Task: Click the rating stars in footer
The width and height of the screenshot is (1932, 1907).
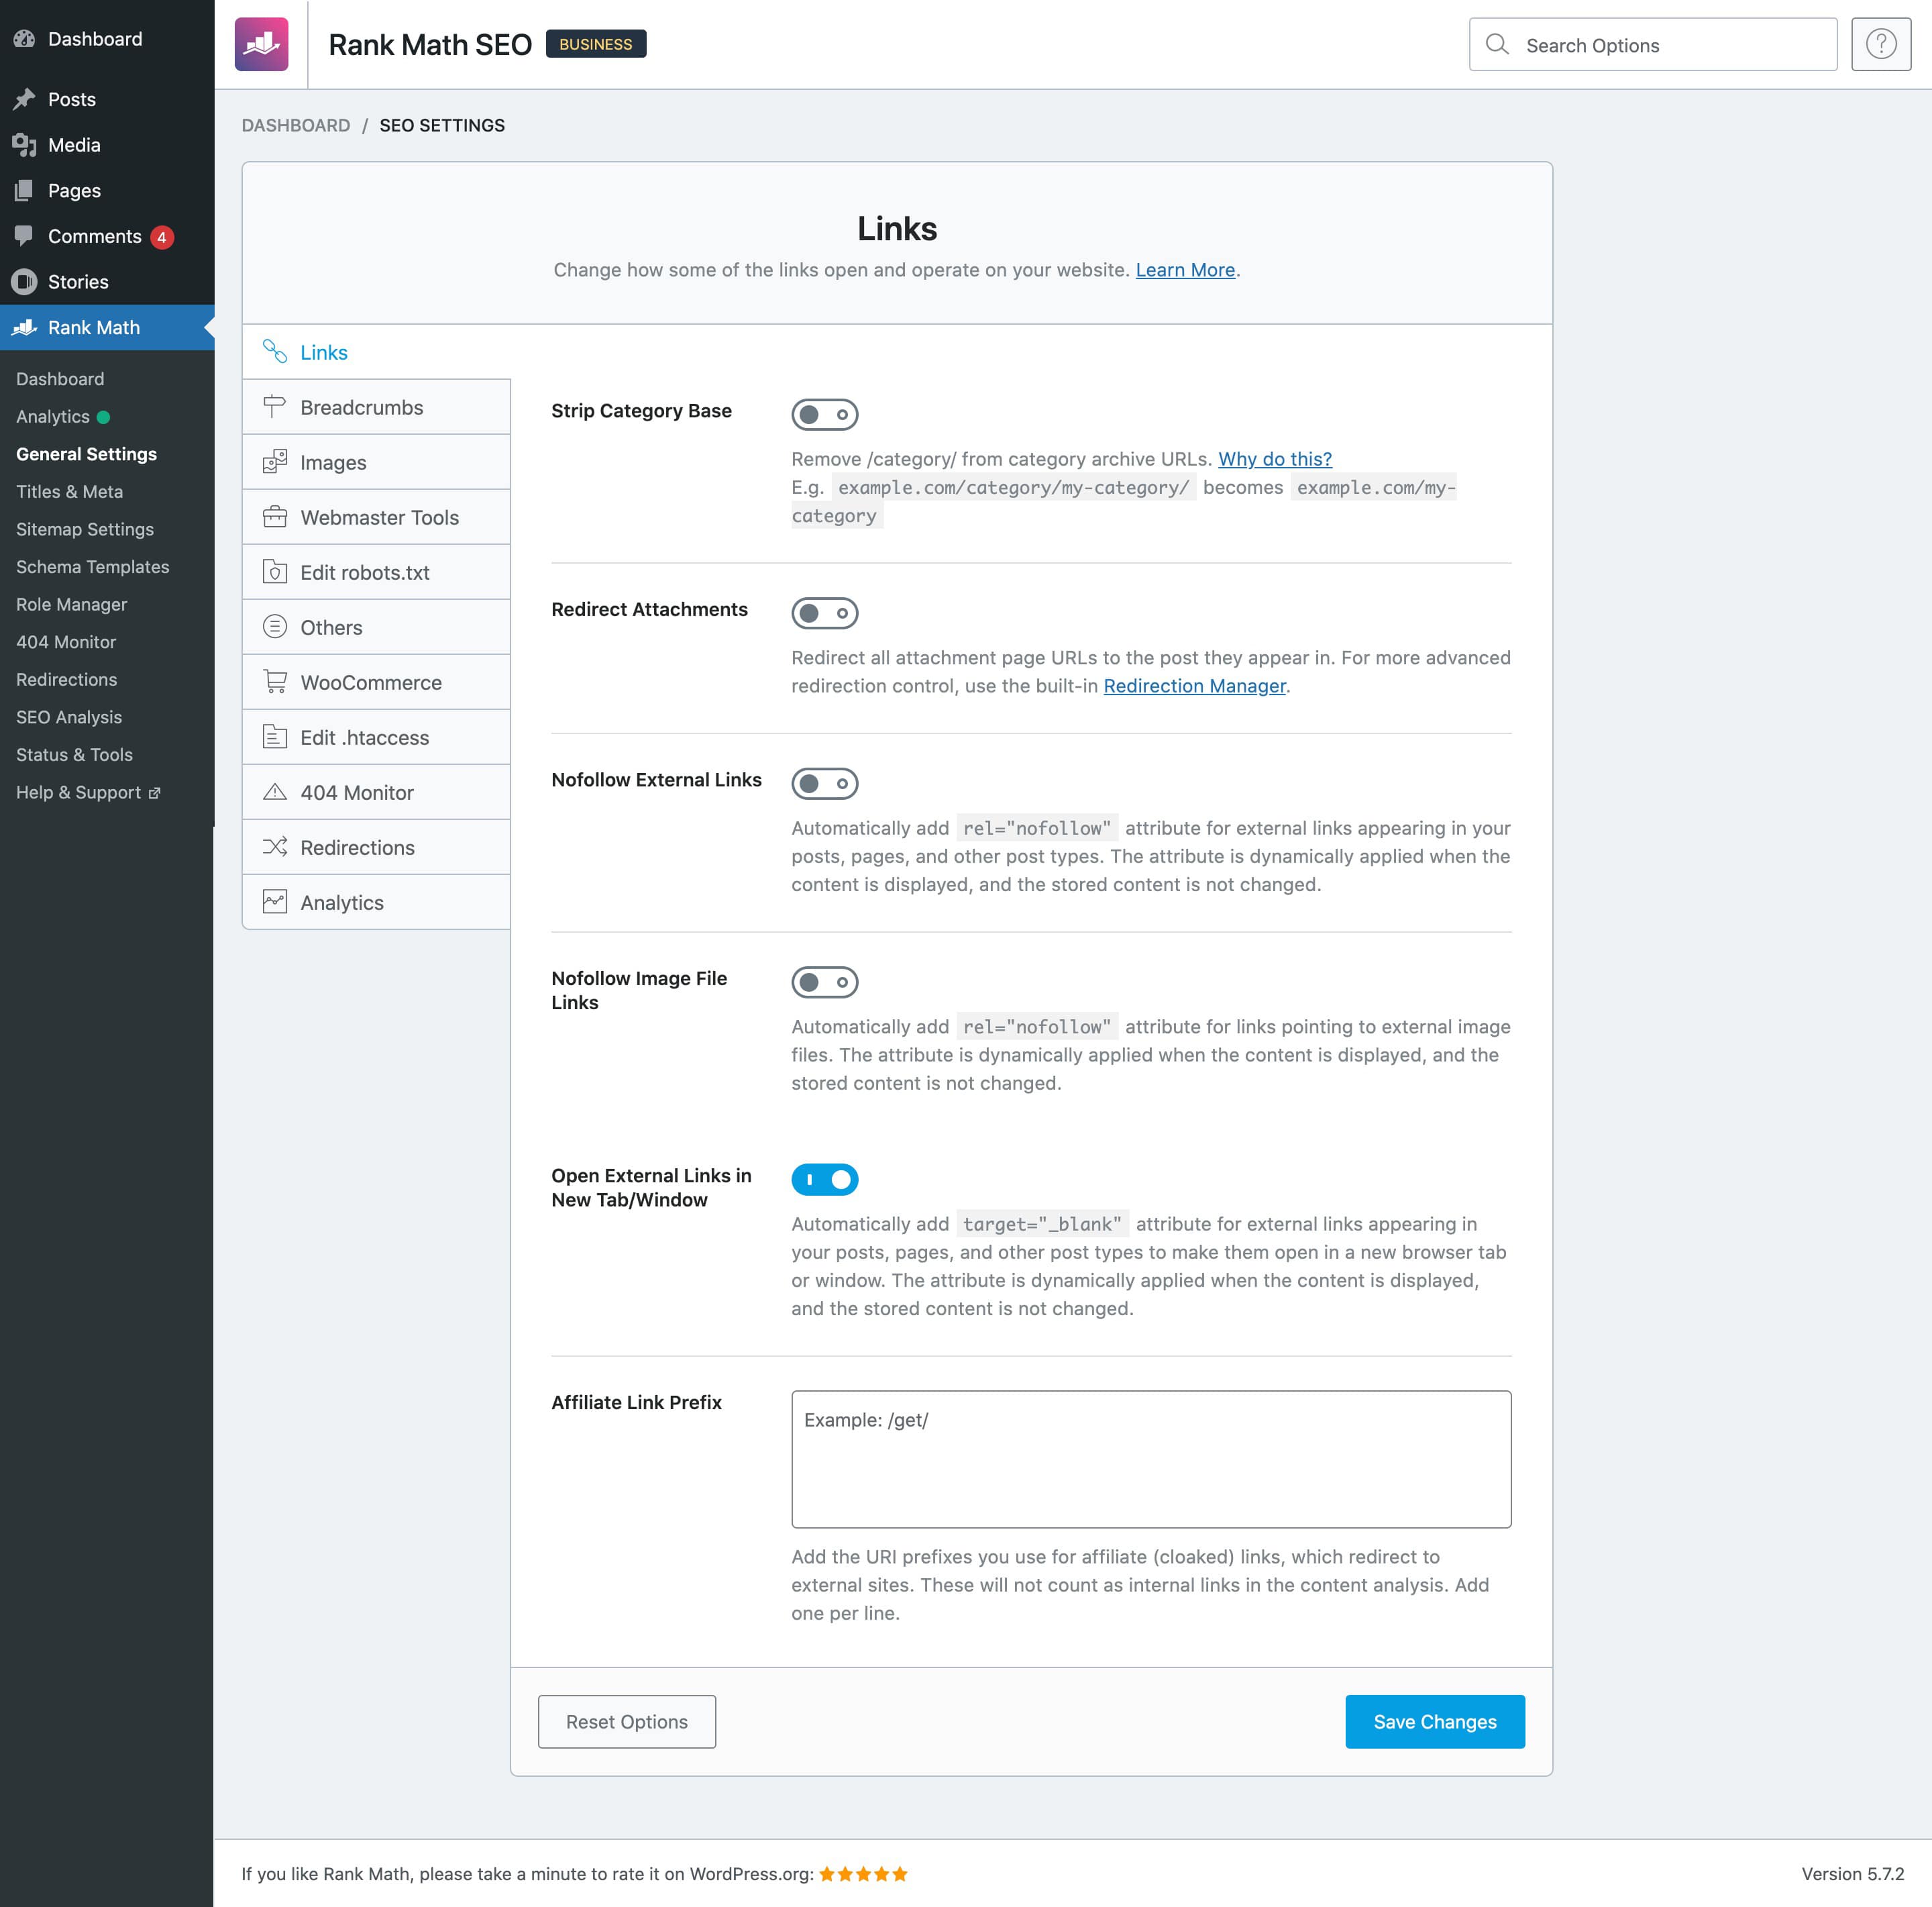Action: (863, 1874)
